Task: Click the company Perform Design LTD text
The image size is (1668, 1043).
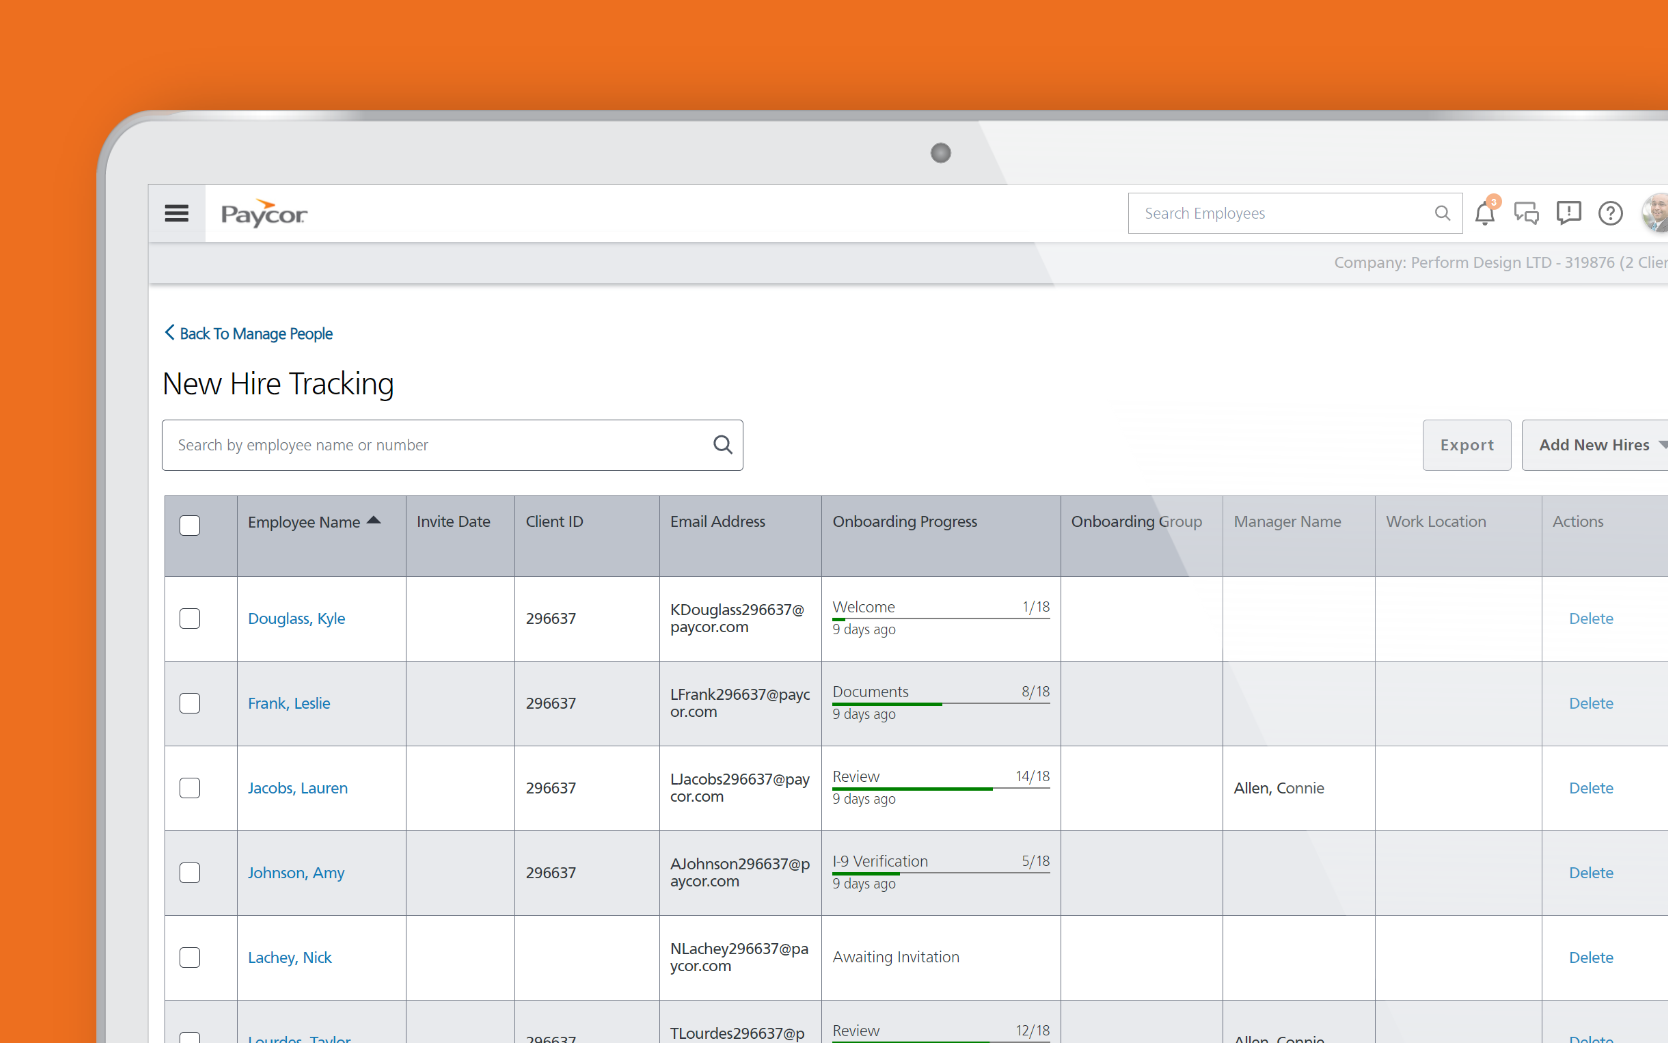Action: coord(1499,263)
